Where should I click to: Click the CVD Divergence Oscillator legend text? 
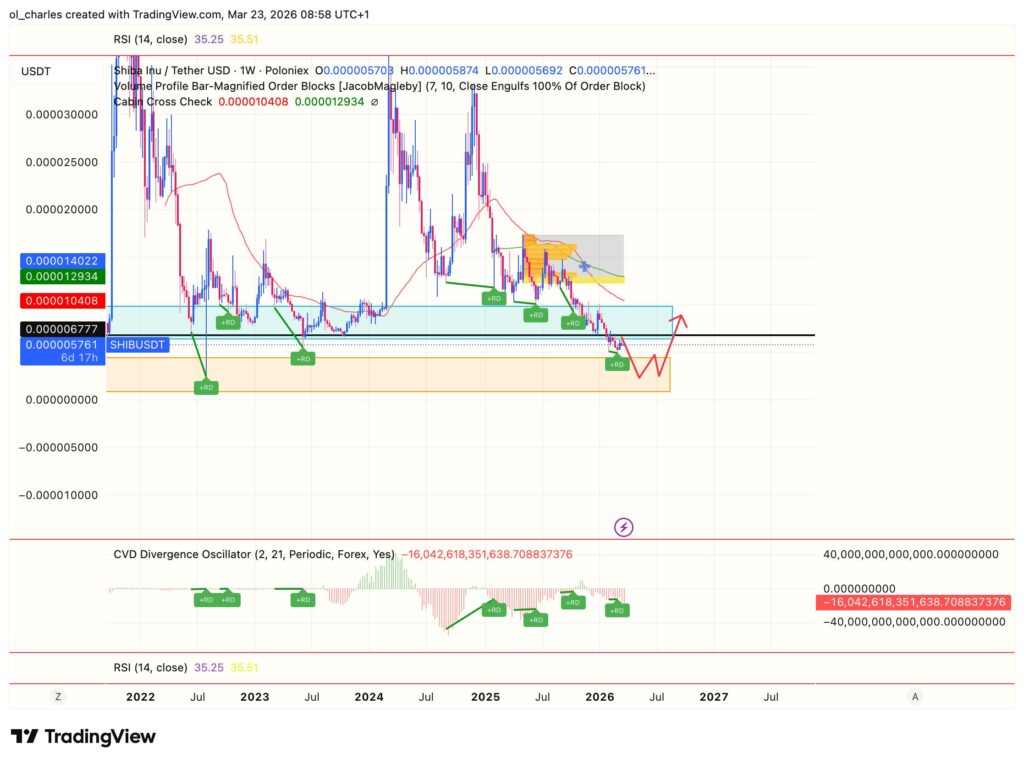[x=253, y=553]
